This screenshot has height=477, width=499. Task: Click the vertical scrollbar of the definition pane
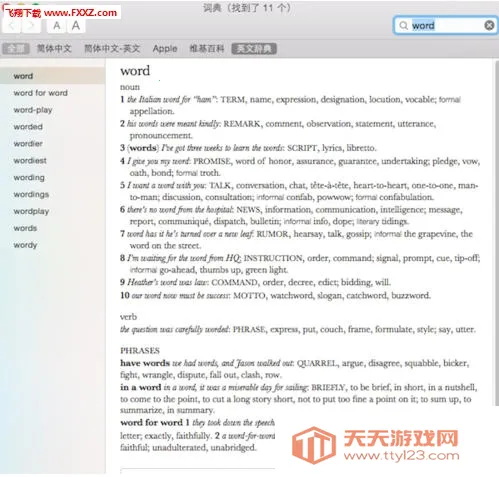(x=496, y=233)
